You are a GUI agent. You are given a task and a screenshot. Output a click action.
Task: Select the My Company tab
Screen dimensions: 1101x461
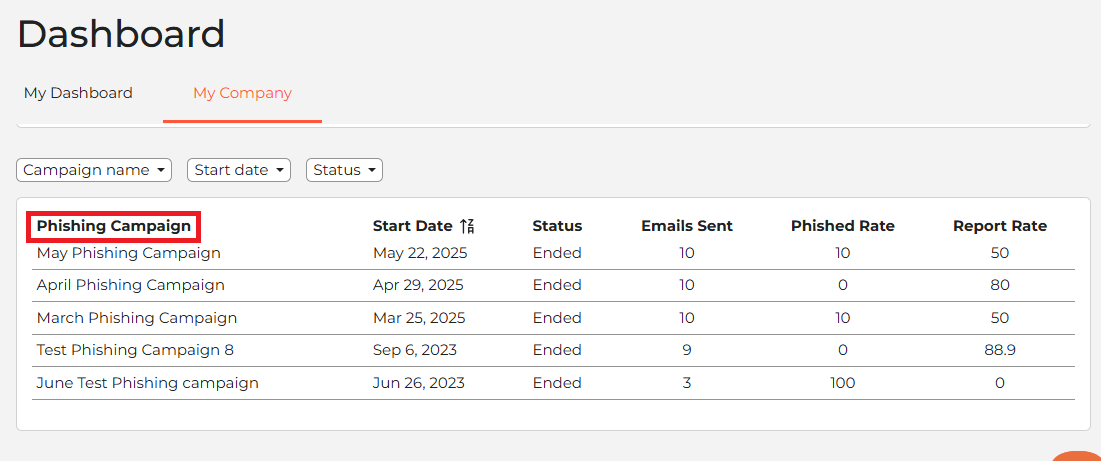(x=242, y=93)
